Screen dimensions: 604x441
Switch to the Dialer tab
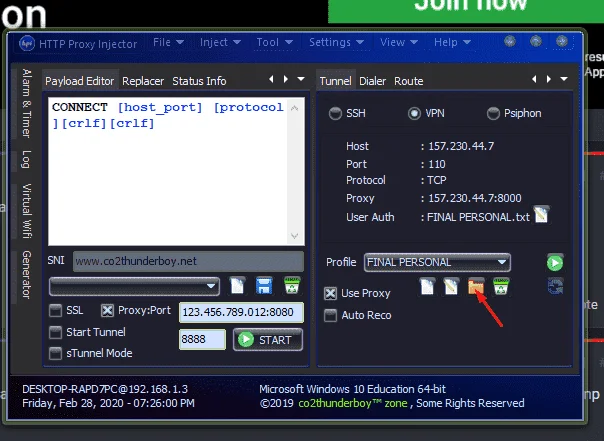pyautogui.click(x=372, y=81)
